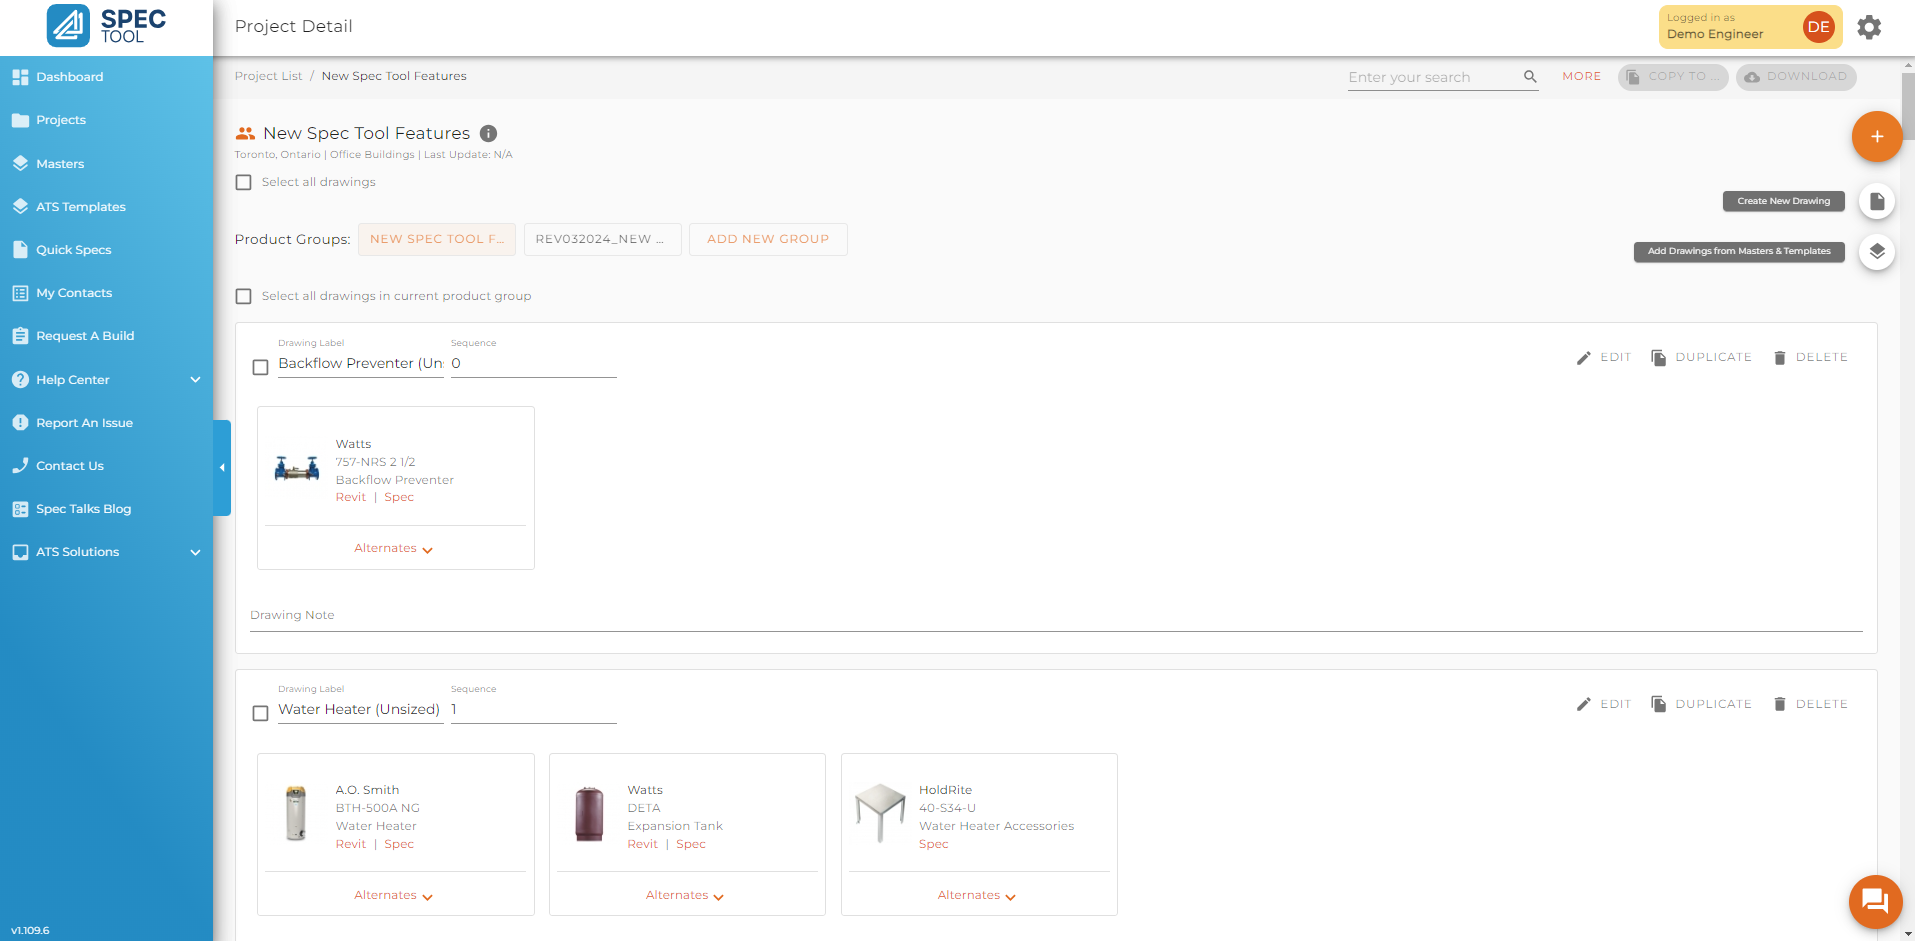Edit the Backflow Preventer drawing
Image resolution: width=1915 pixels, height=941 pixels.
click(x=1603, y=357)
